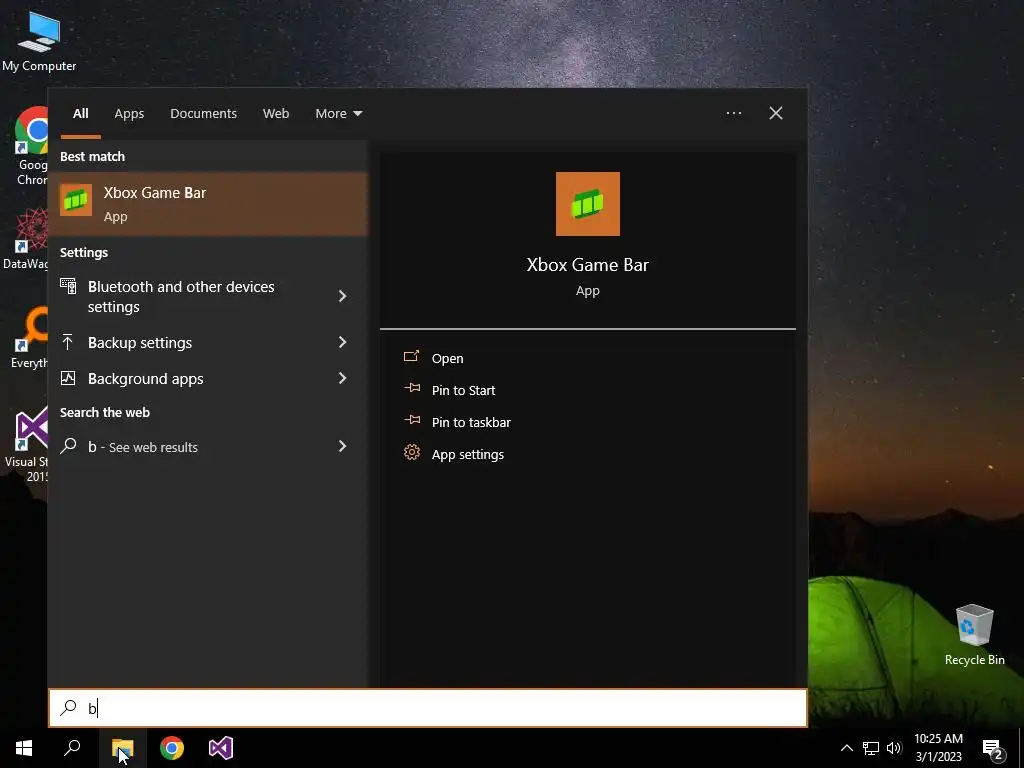The width and height of the screenshot is (1024, 768).
Task: Click the magnifier icon beside web results
Action: click(68, 446)
